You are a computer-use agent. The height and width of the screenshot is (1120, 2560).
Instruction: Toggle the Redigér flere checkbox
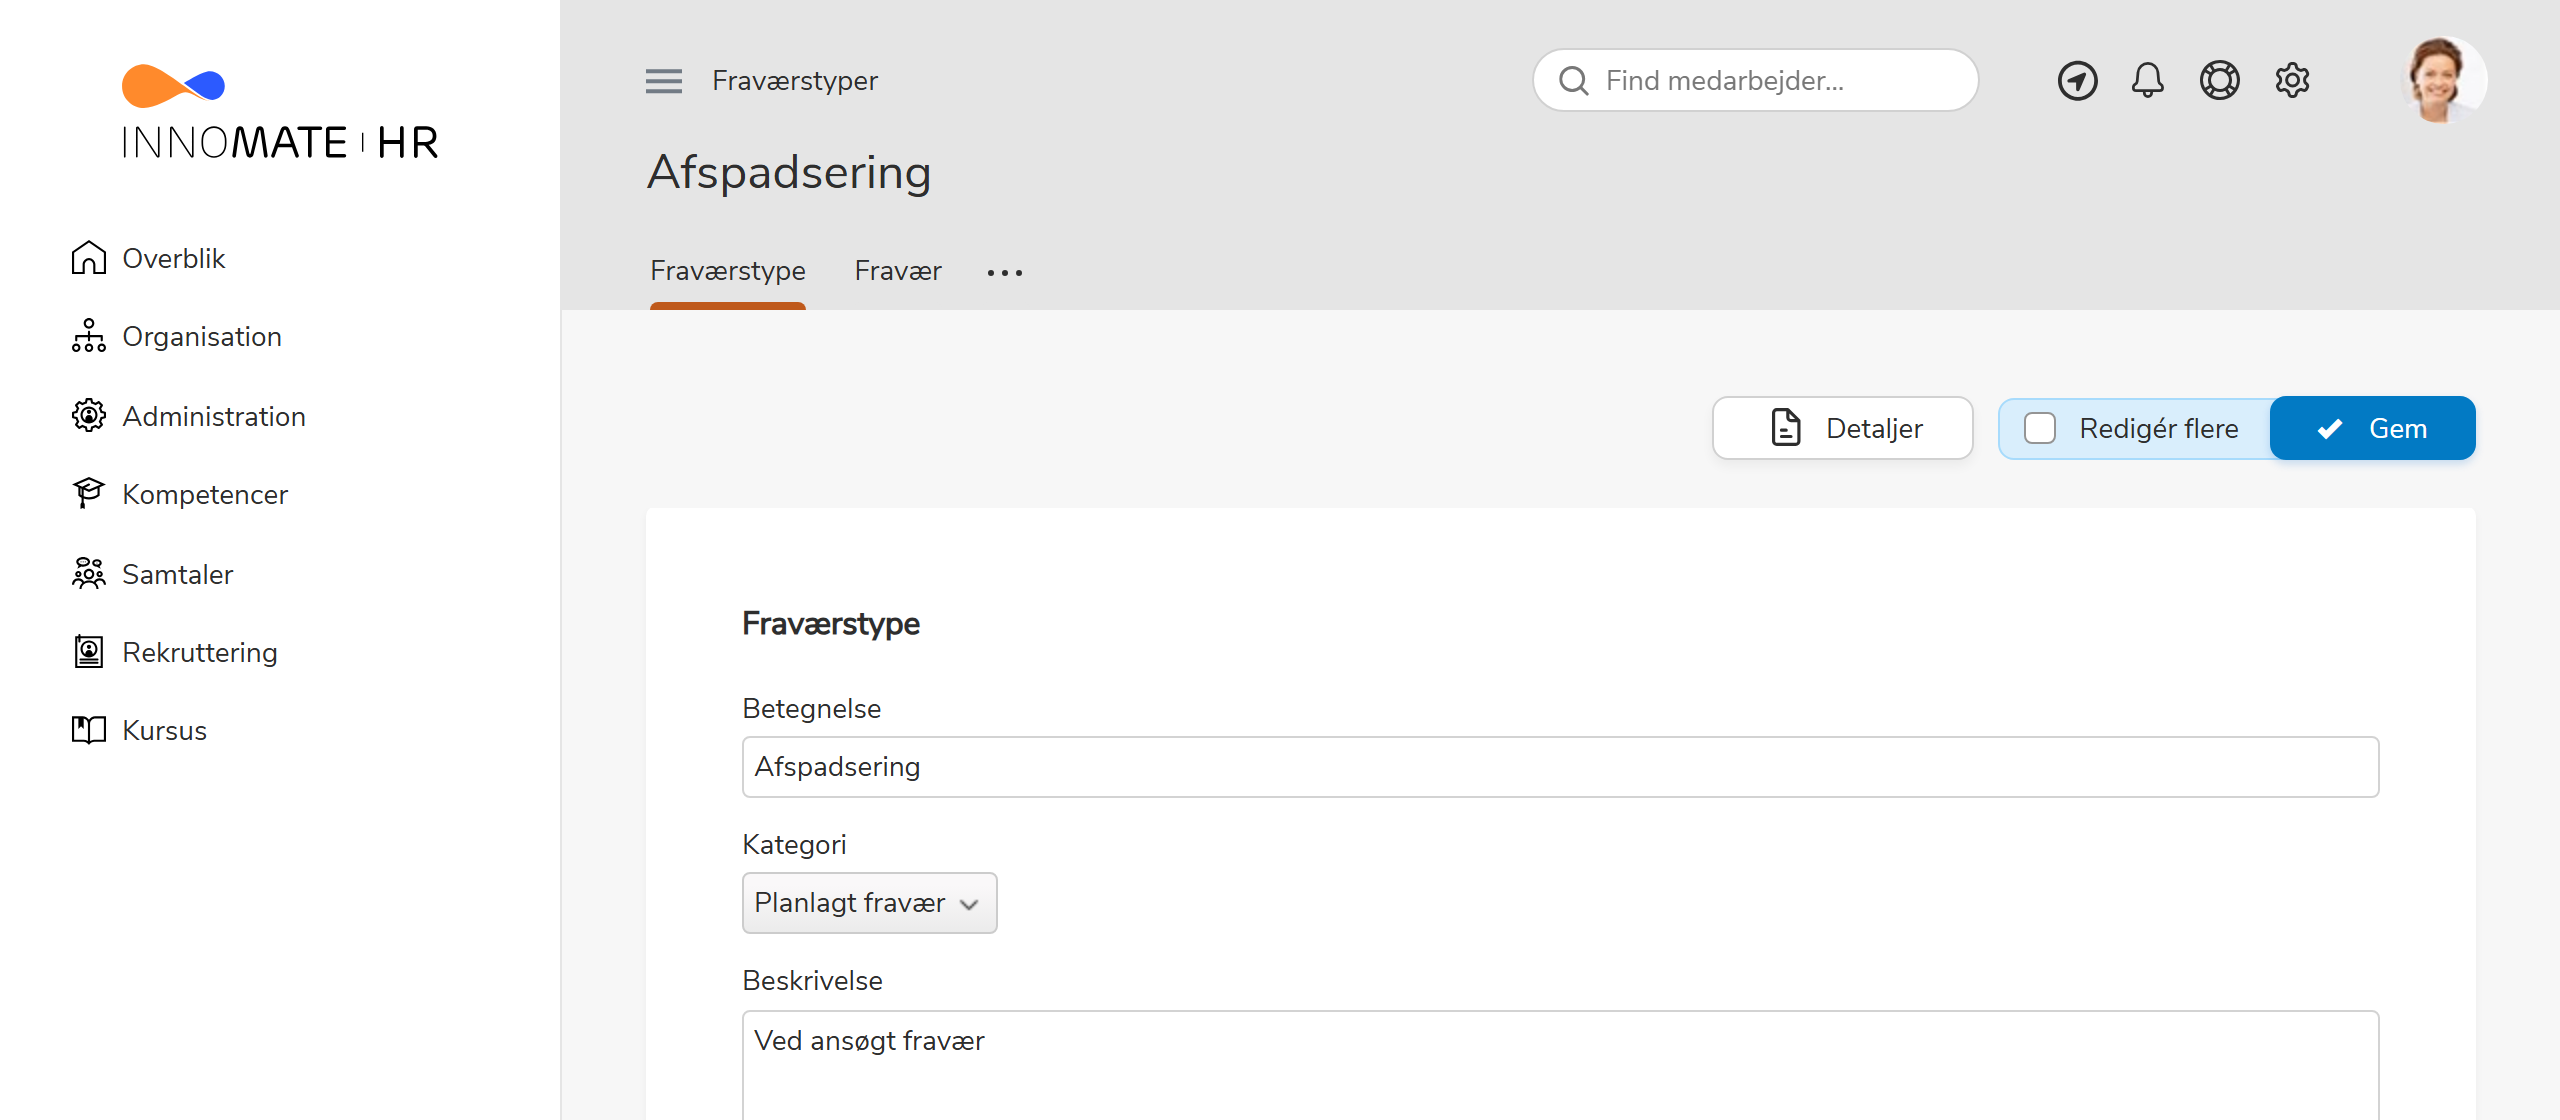(2039, 428)
